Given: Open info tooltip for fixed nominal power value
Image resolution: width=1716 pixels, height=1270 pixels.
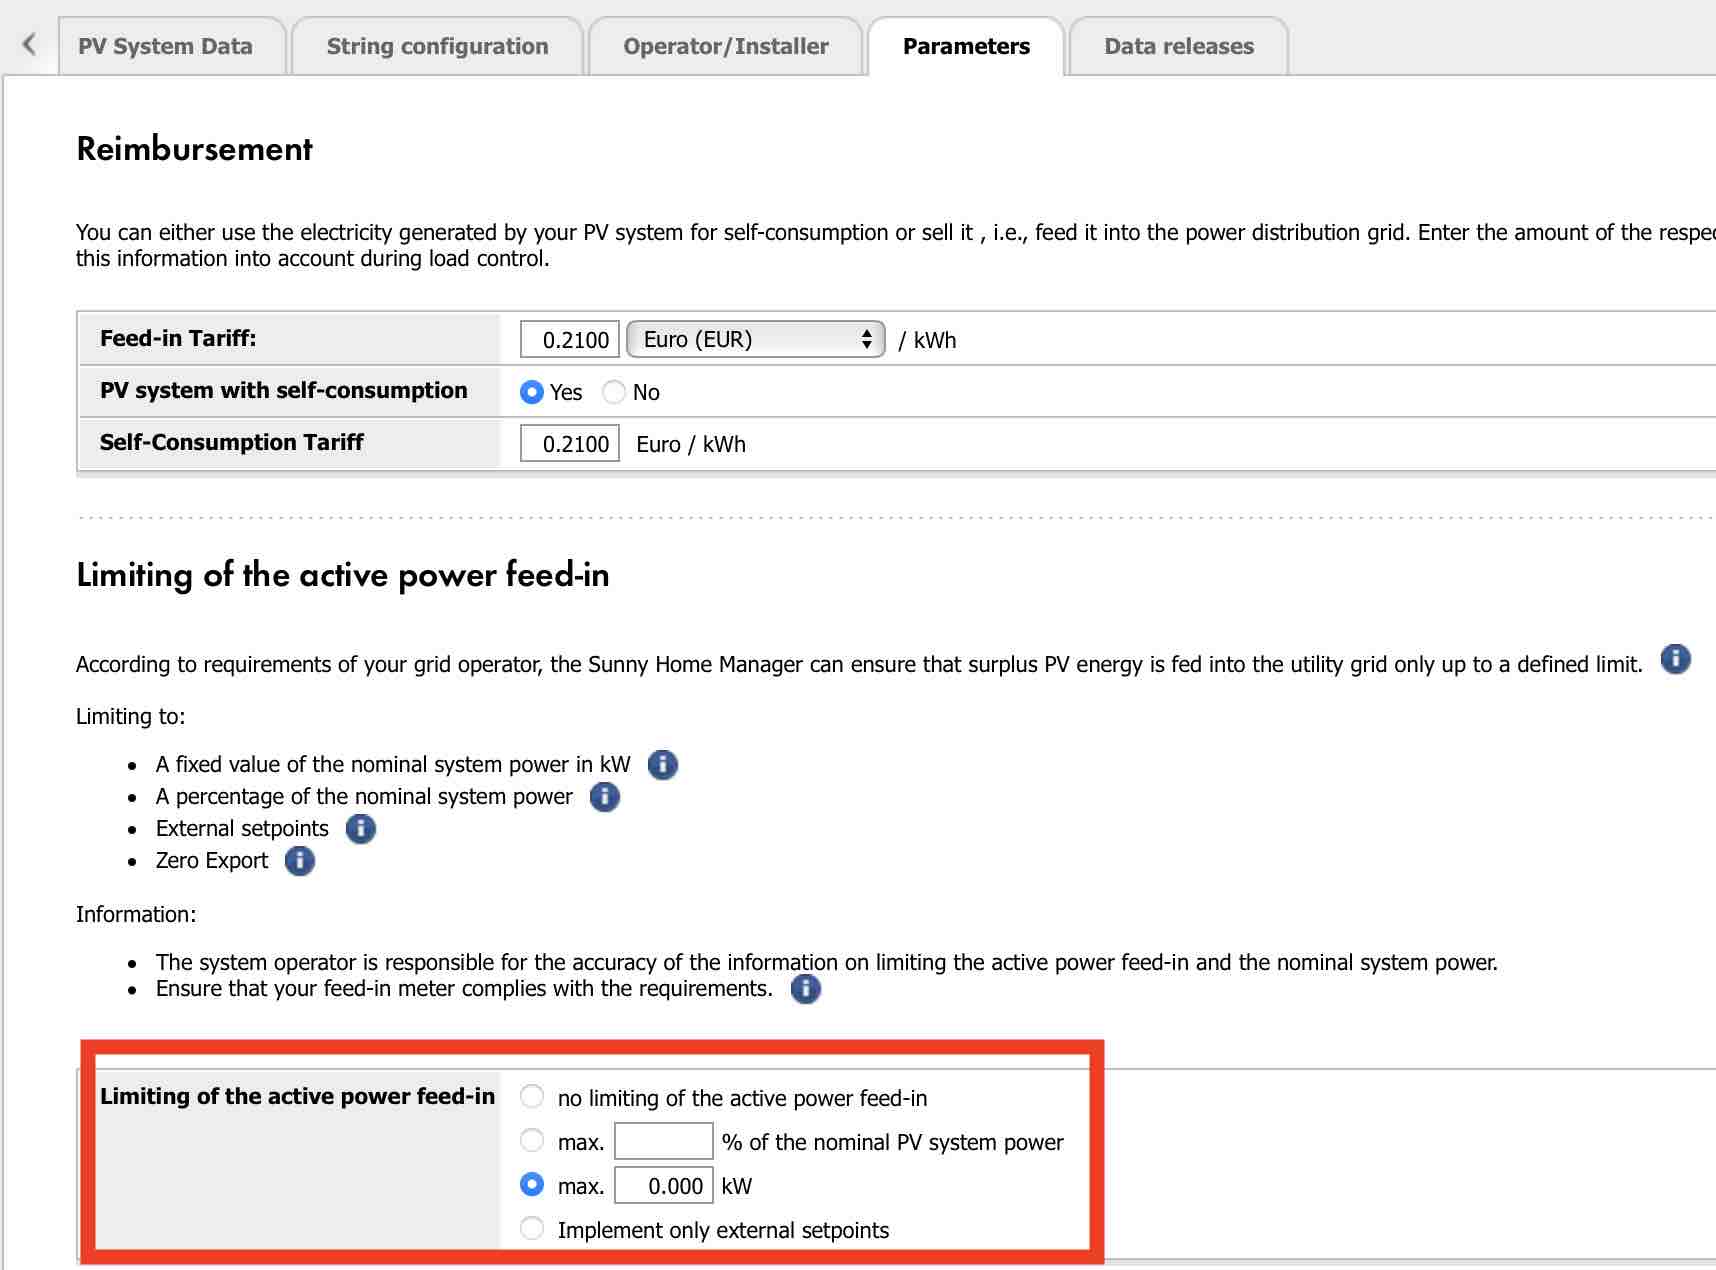Looking at the screenshot, I should pyautogui.click(x=662, y=764).
